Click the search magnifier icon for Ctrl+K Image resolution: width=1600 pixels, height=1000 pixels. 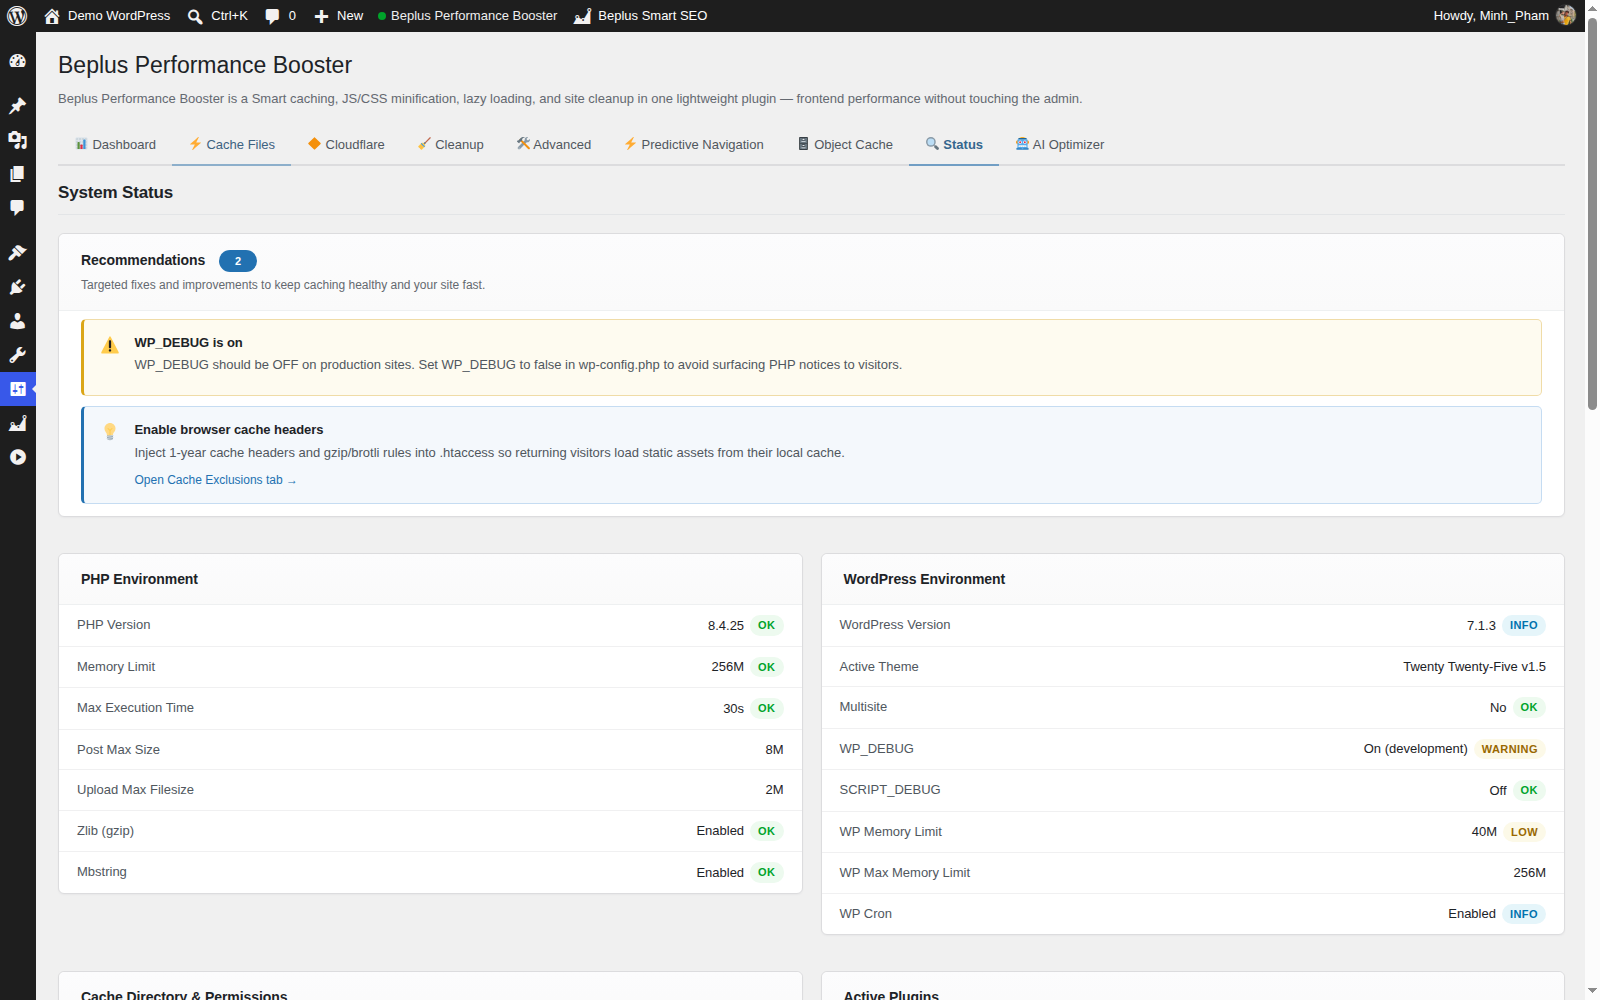[x=195, y=16]
